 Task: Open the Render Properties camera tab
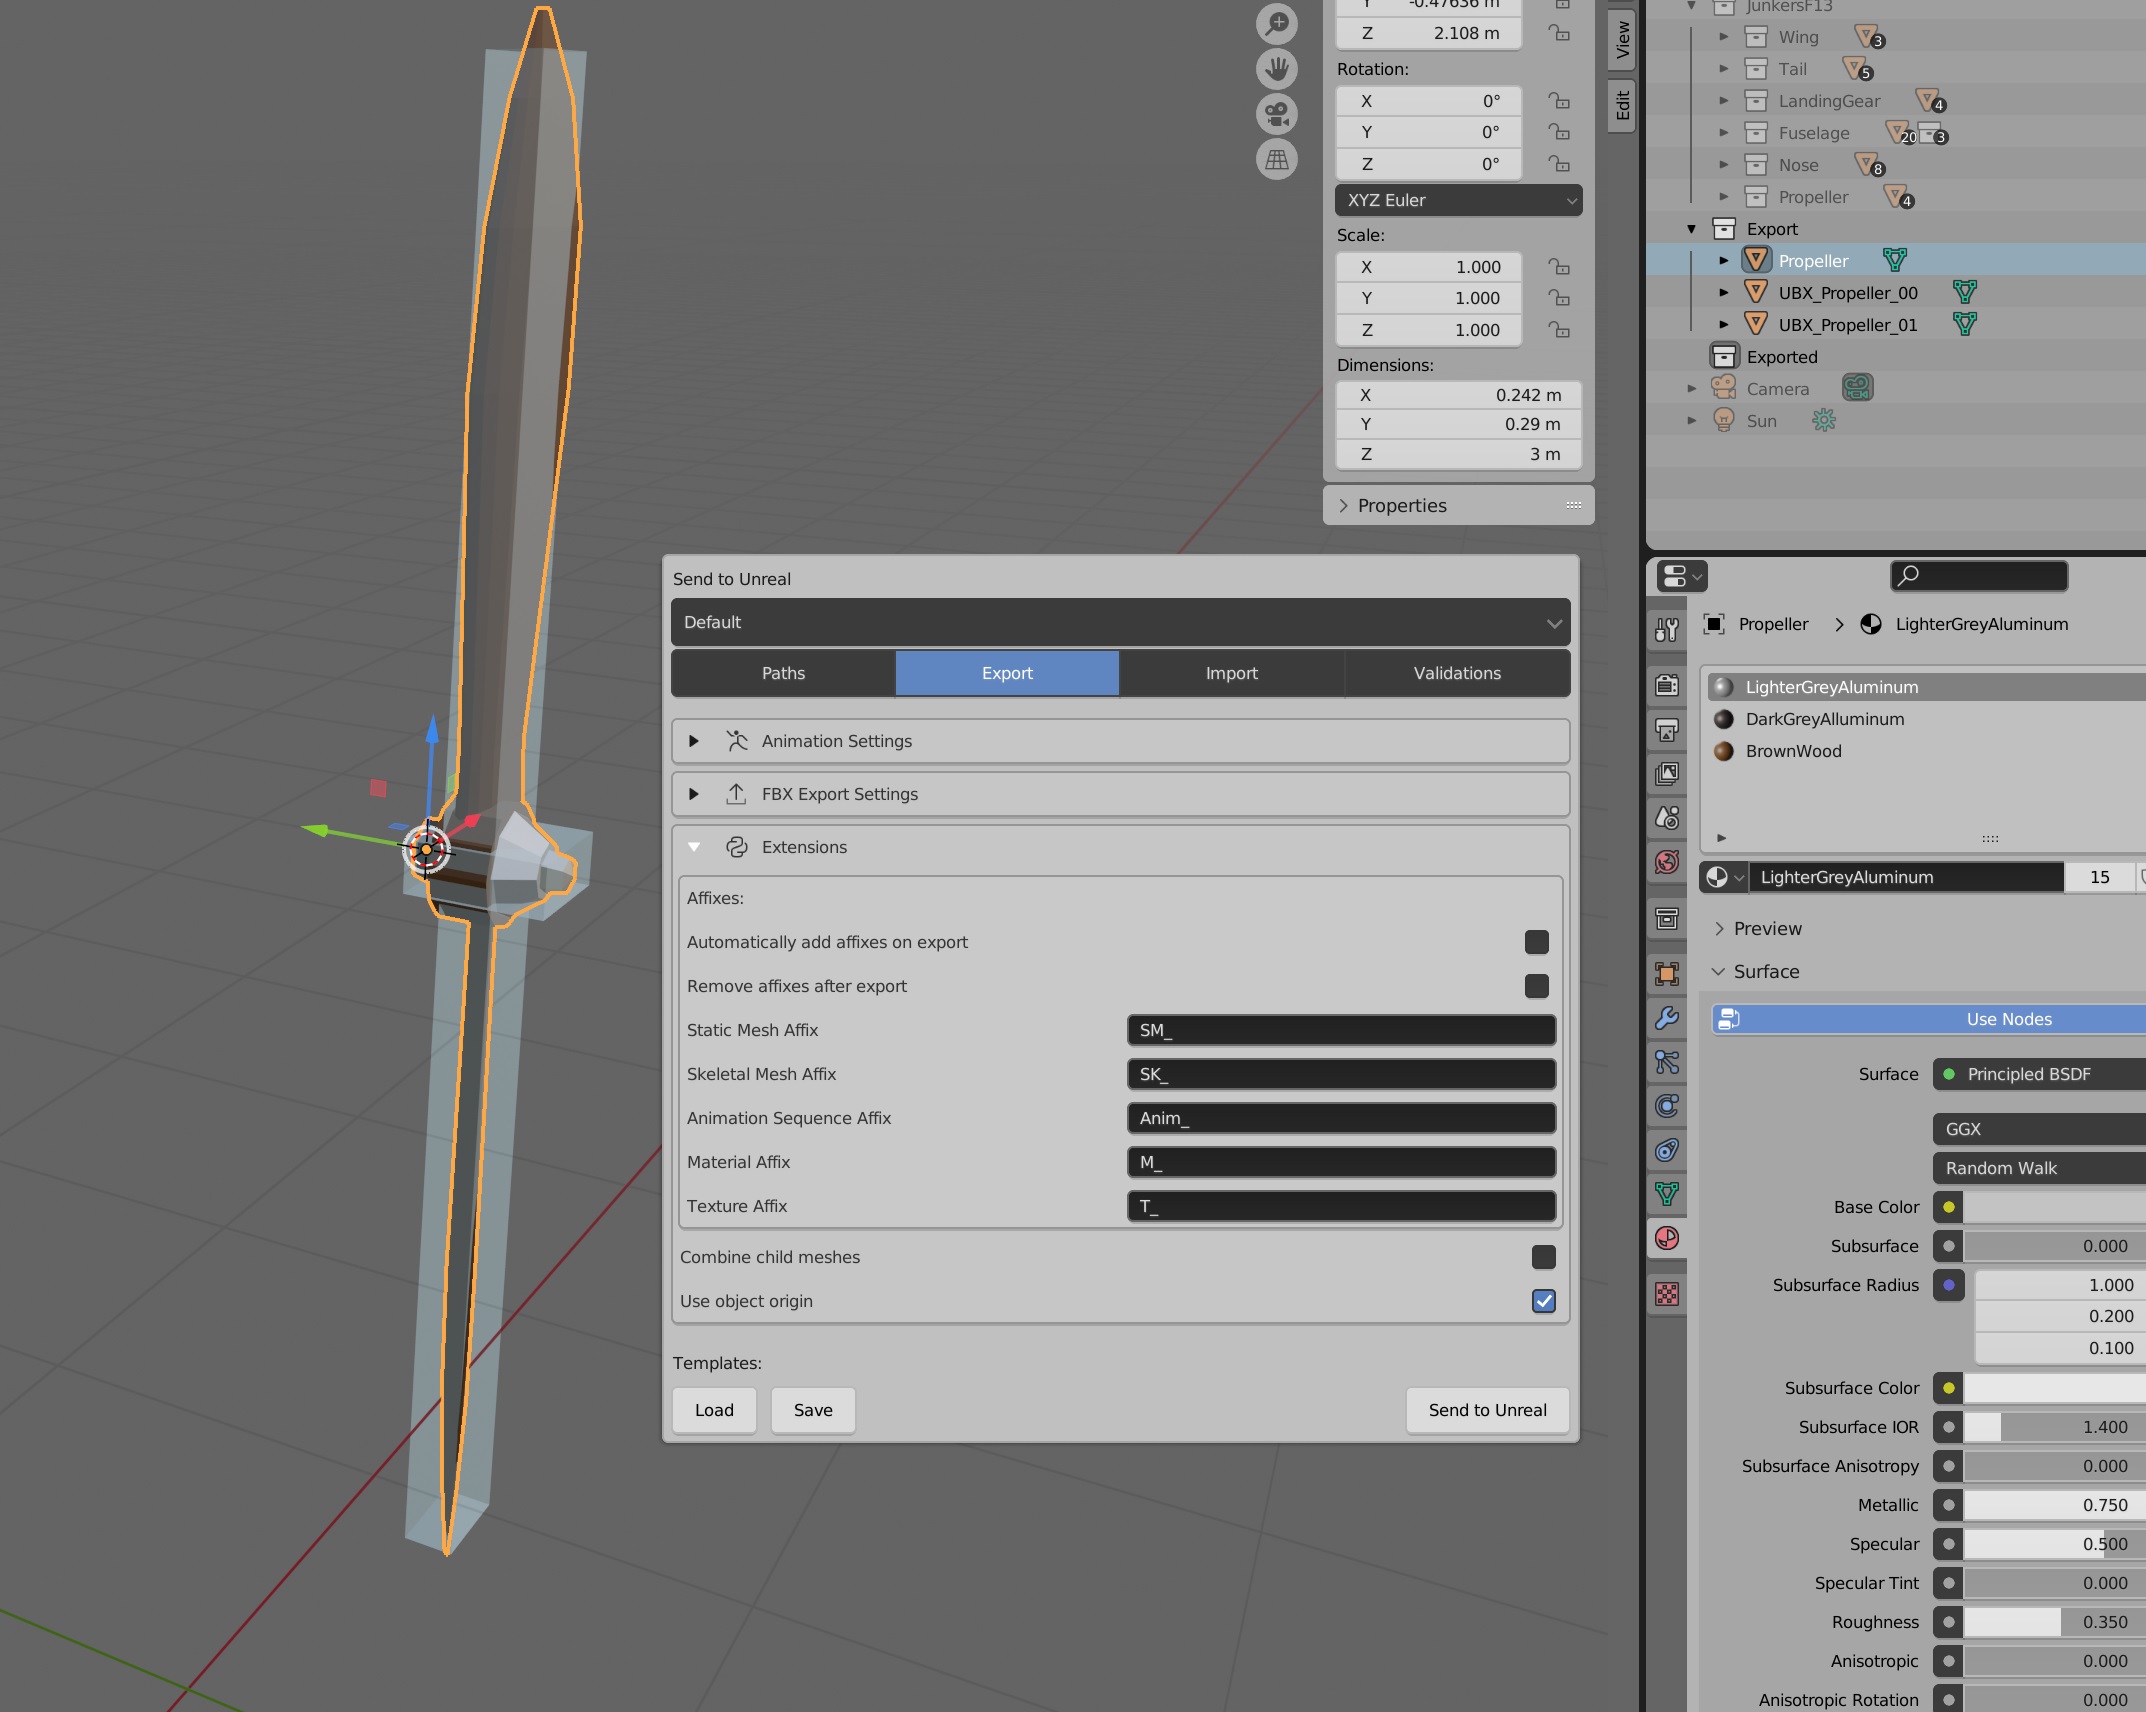click(x=1666, y=686)
